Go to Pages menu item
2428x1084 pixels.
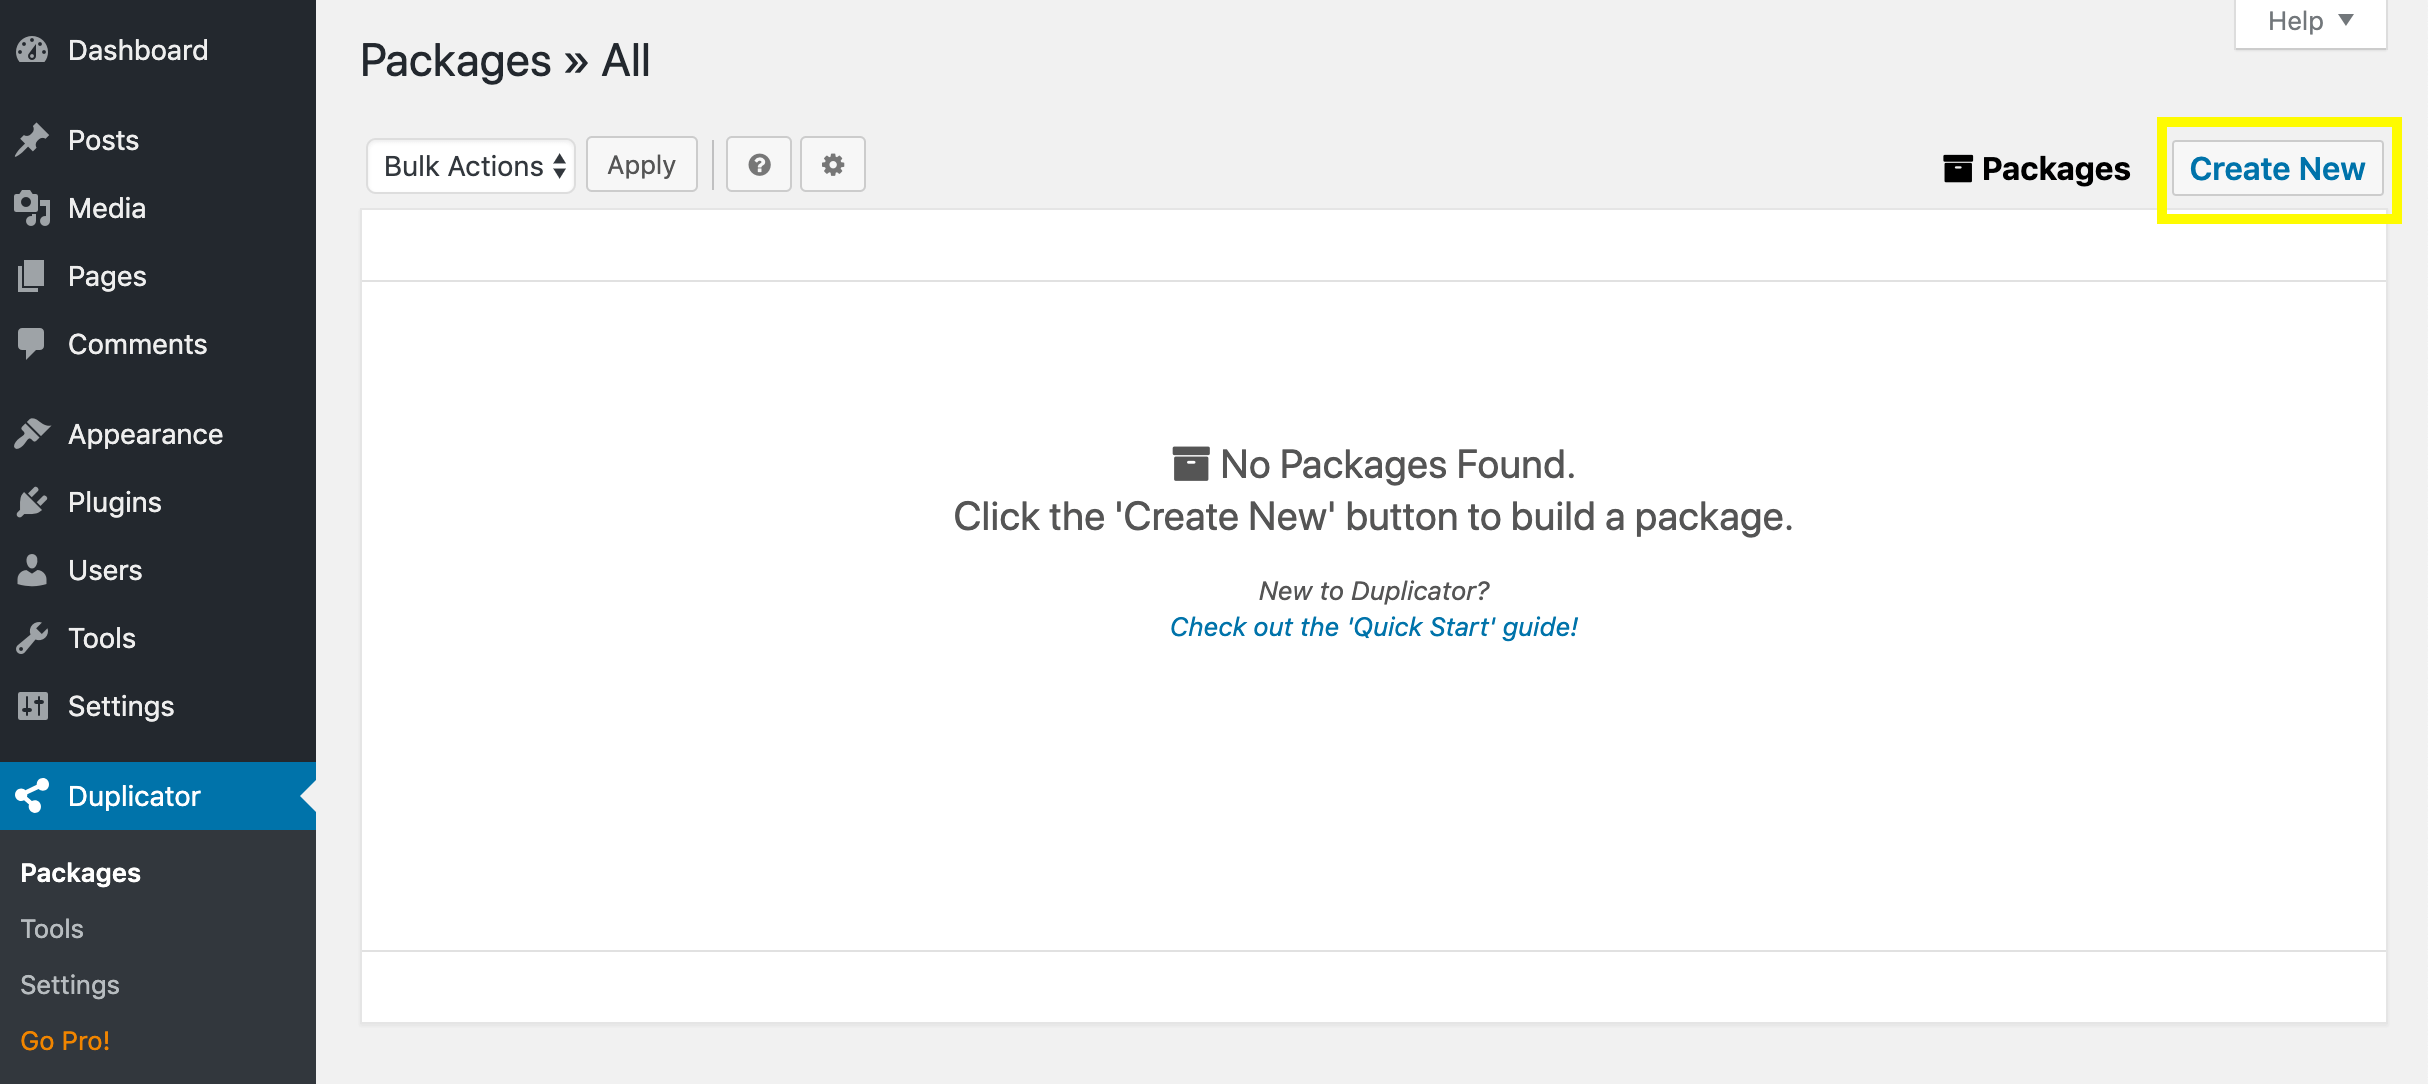[x=107, y=276]
